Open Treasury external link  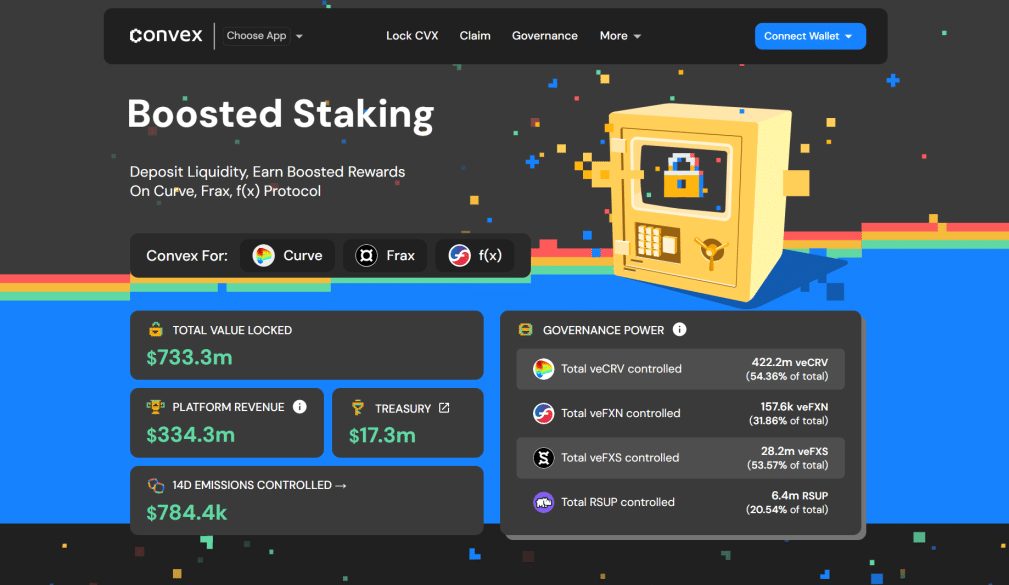pos(444,408)
